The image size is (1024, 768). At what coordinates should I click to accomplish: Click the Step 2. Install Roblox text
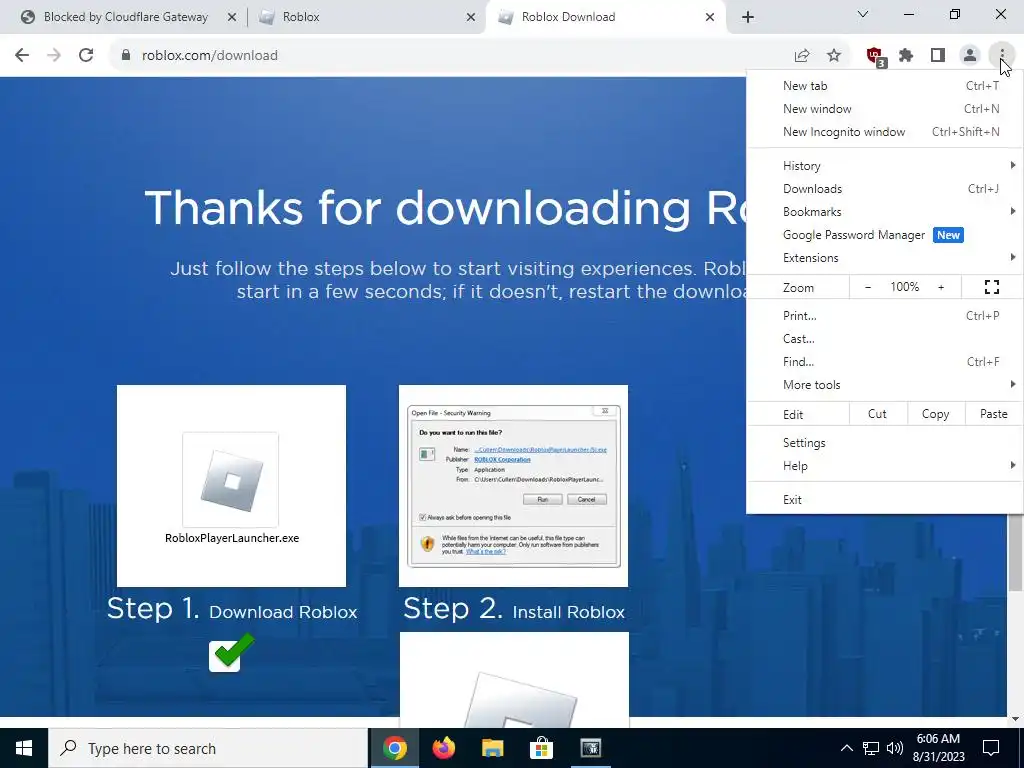tap(513, 609)
